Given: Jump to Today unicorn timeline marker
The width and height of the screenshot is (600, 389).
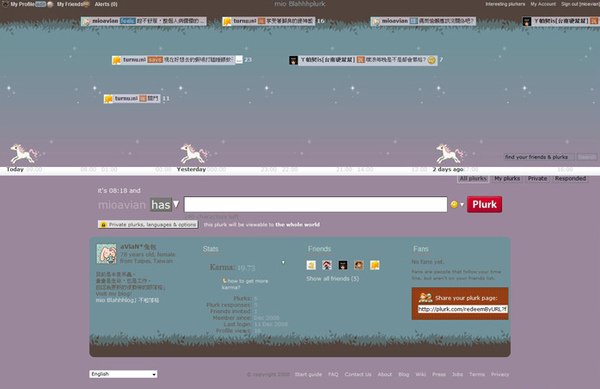Looking at the screenshot, I should 23,153.
